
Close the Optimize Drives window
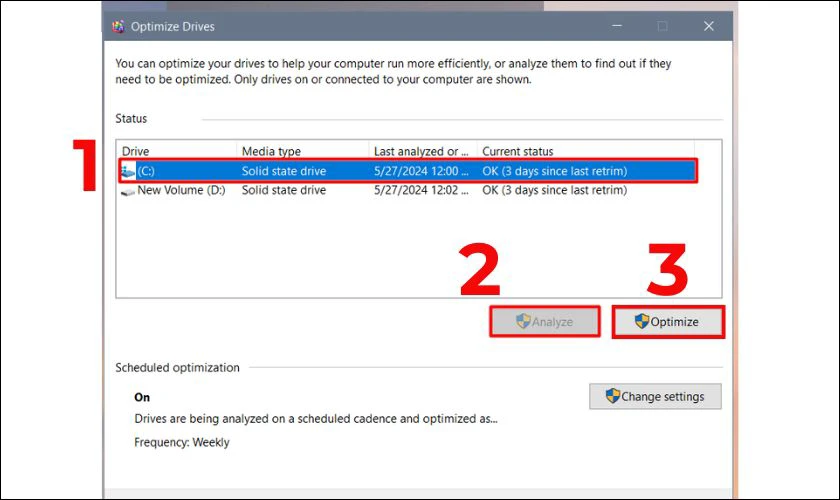click(709, 26)
